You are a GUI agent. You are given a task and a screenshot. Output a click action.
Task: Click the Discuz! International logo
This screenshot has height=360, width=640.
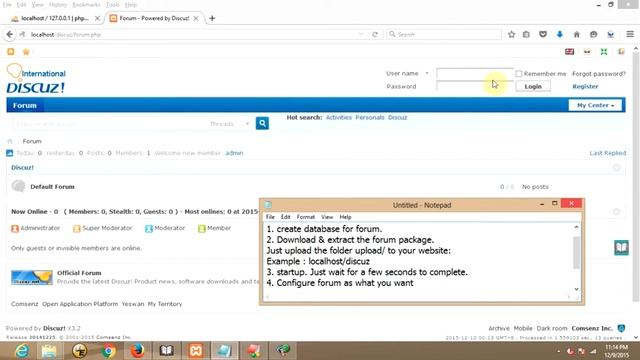[x=36, y=79]
